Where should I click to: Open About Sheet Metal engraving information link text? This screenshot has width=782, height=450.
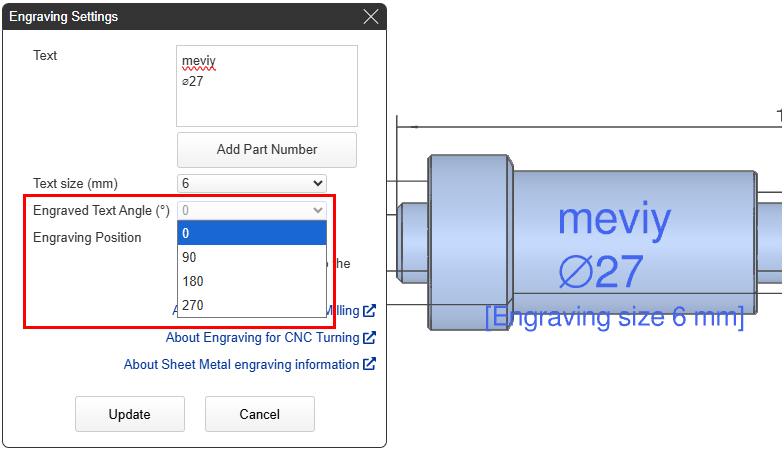click(x=241, y=365)
